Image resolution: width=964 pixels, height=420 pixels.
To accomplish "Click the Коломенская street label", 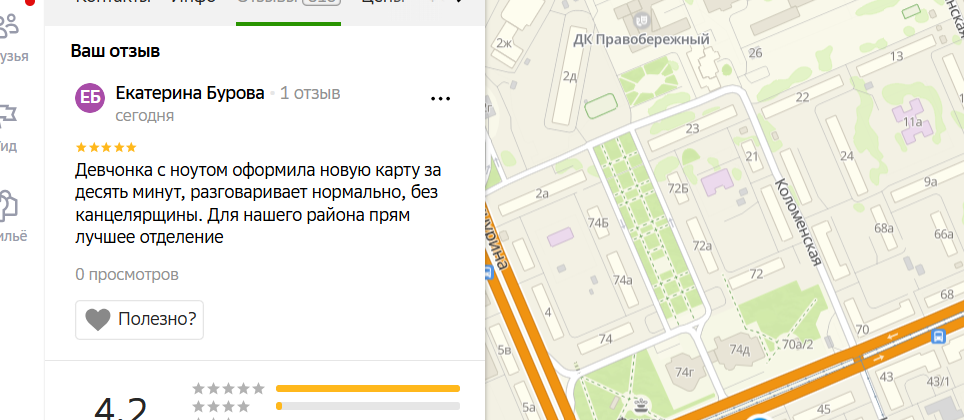I will coord(799,222).
